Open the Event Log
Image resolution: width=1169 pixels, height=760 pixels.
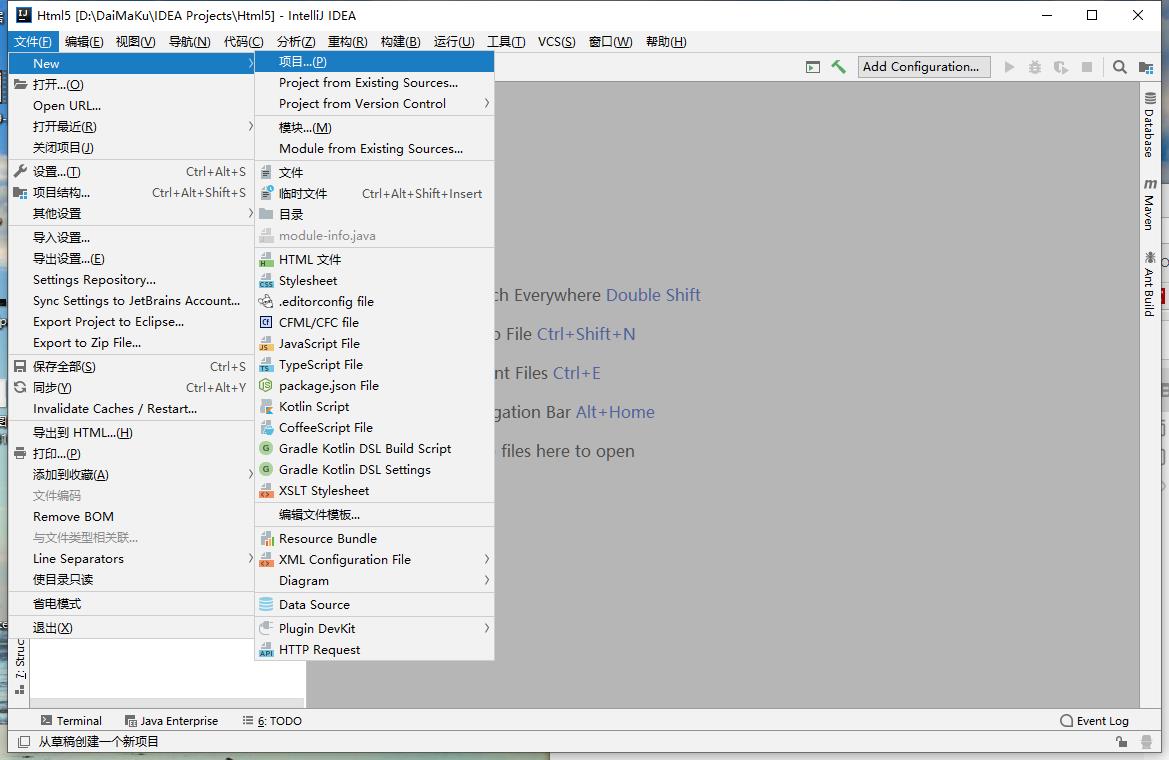coord(1094,720)
